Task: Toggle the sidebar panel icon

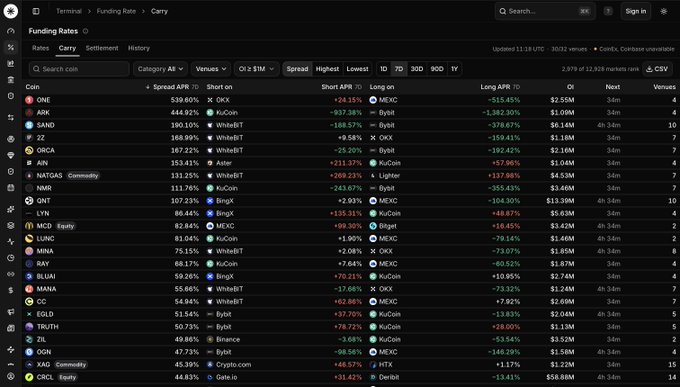Action: coord(36,11)
